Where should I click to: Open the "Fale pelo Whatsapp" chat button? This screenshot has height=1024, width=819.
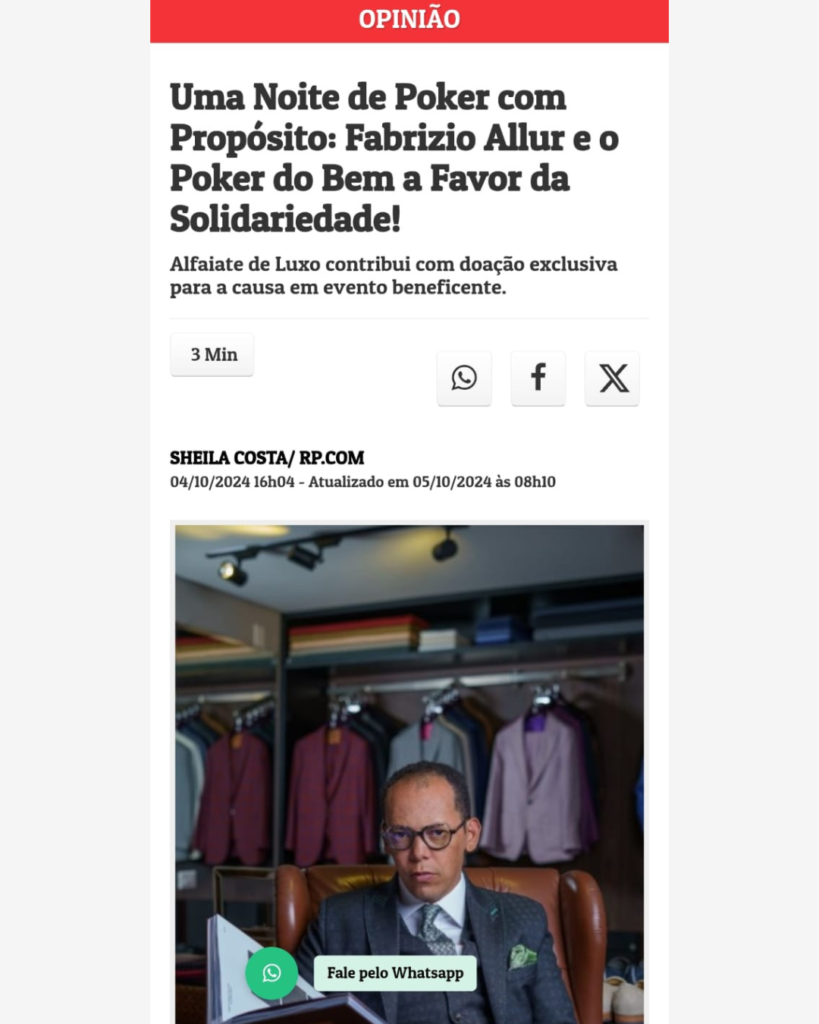395,973
